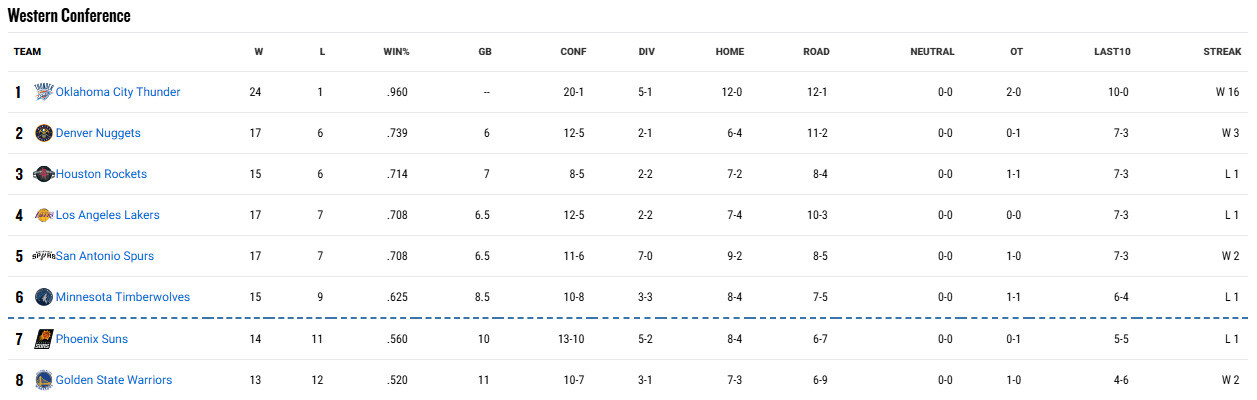Screen dimensions: 1257x400
Task: Sort standings by WIN% column header
Action: 395,52
